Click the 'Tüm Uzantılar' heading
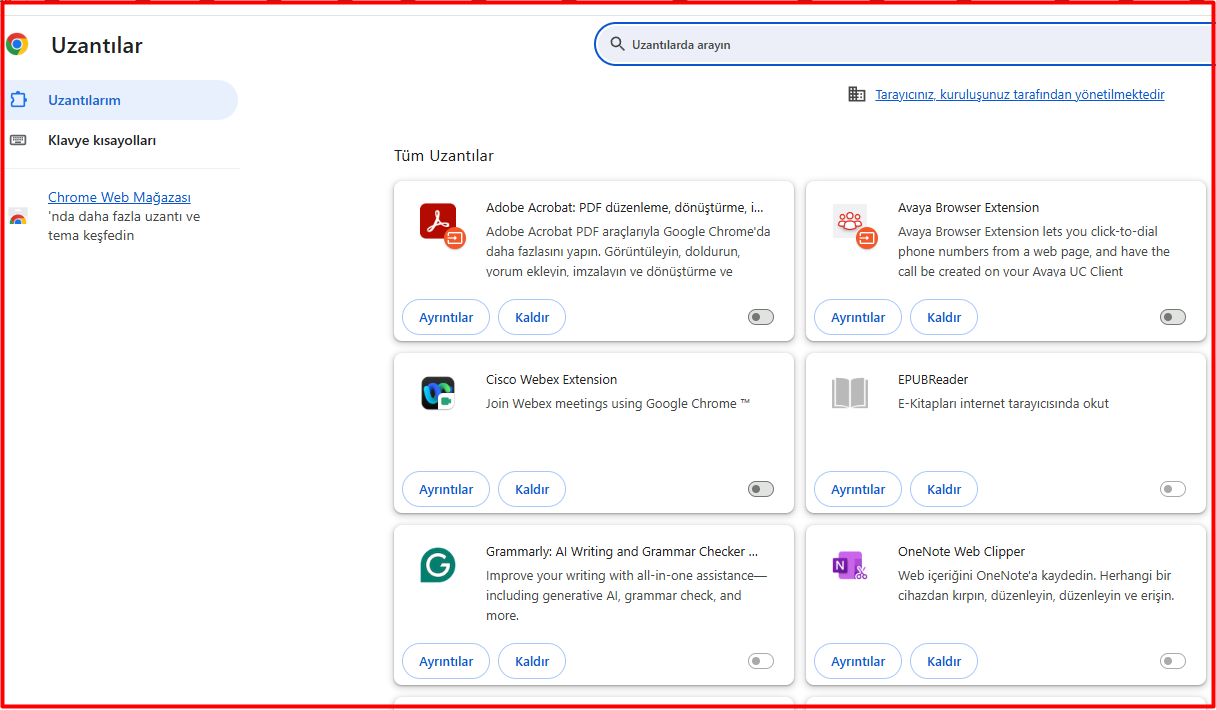This screenshot has width=1216, height=710. (444, 156)
